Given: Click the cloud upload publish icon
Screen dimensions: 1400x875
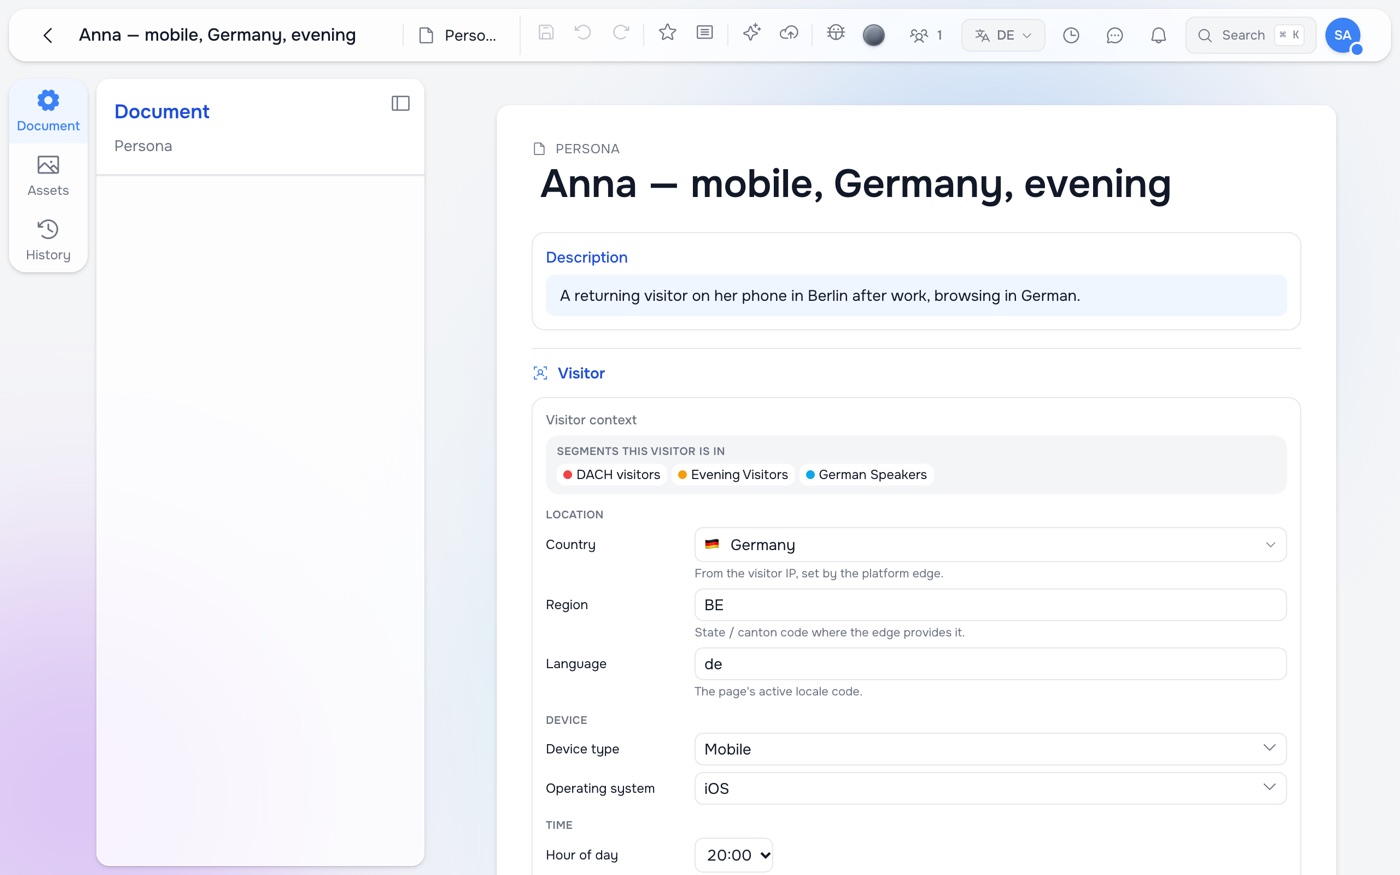Looking at the screenshot, I should (x=789, y=33).
